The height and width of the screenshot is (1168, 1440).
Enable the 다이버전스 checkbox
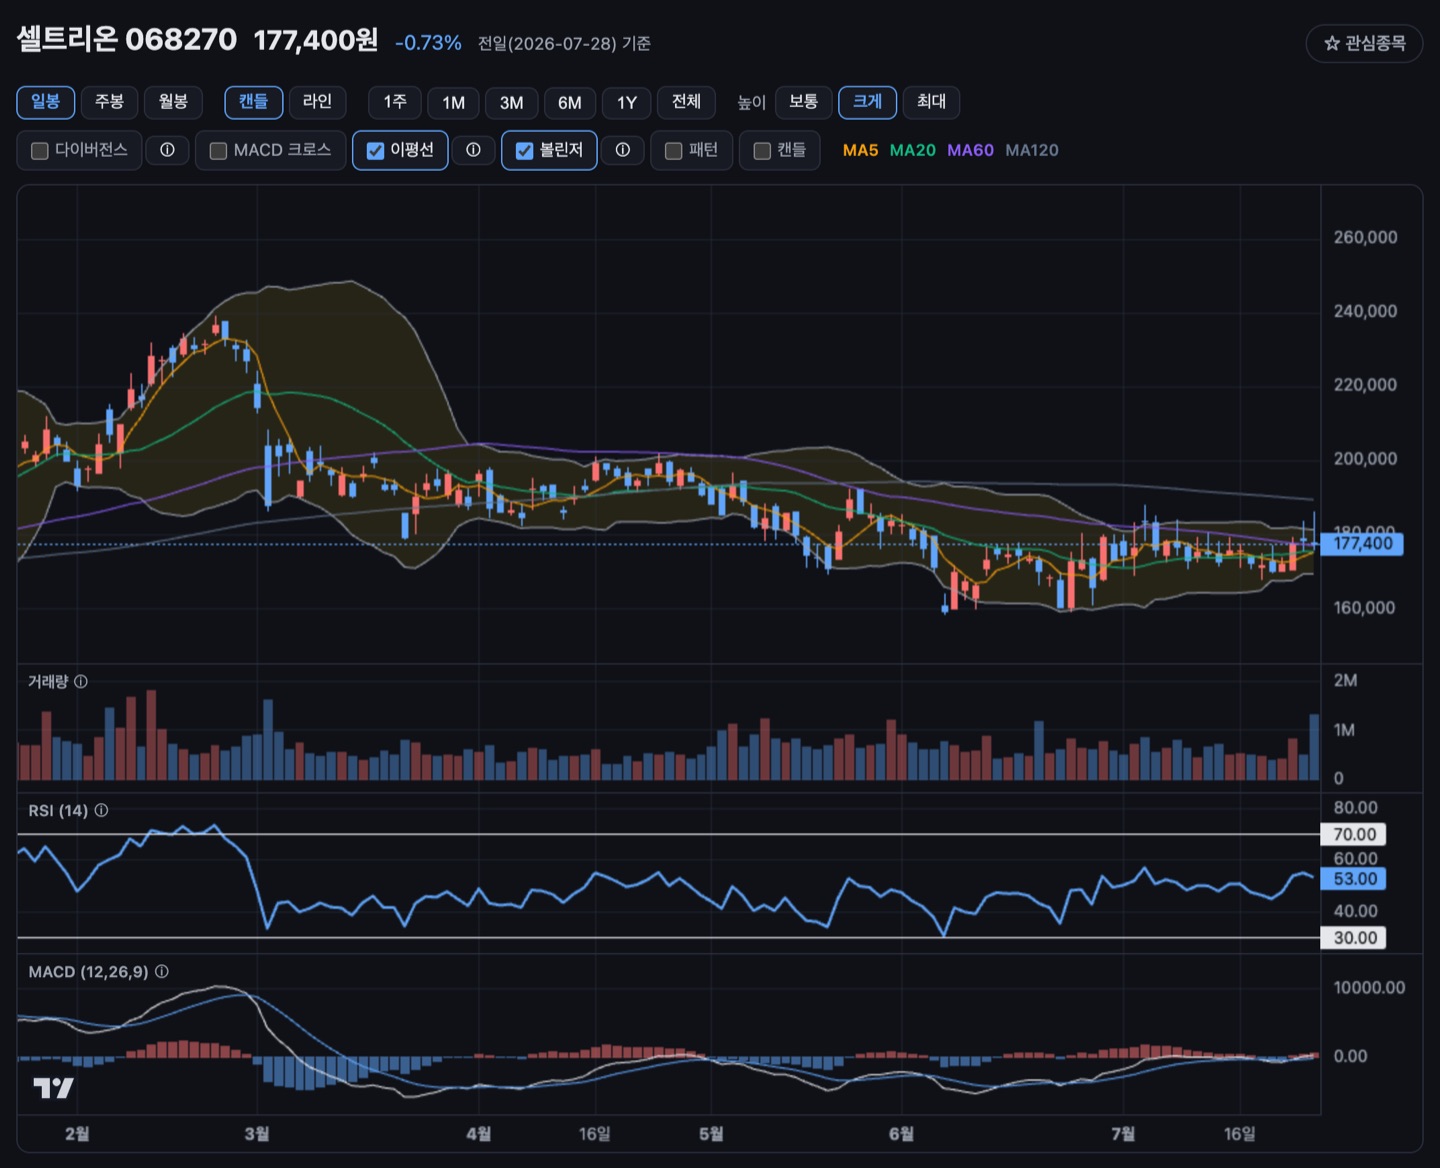(x=40, y=151)
